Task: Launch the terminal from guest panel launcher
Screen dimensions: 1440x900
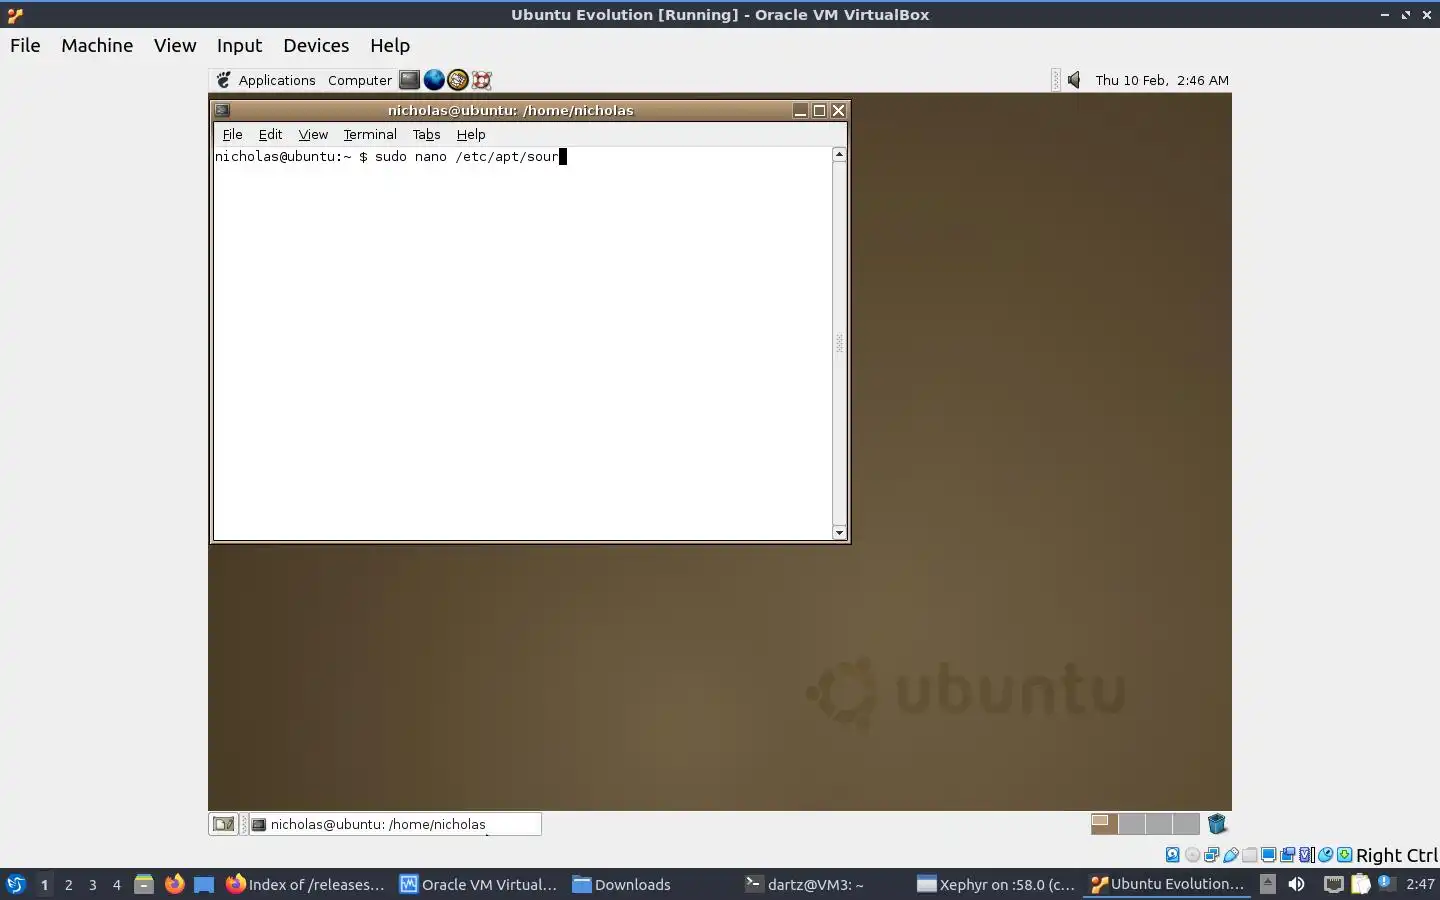Action: 409,80
